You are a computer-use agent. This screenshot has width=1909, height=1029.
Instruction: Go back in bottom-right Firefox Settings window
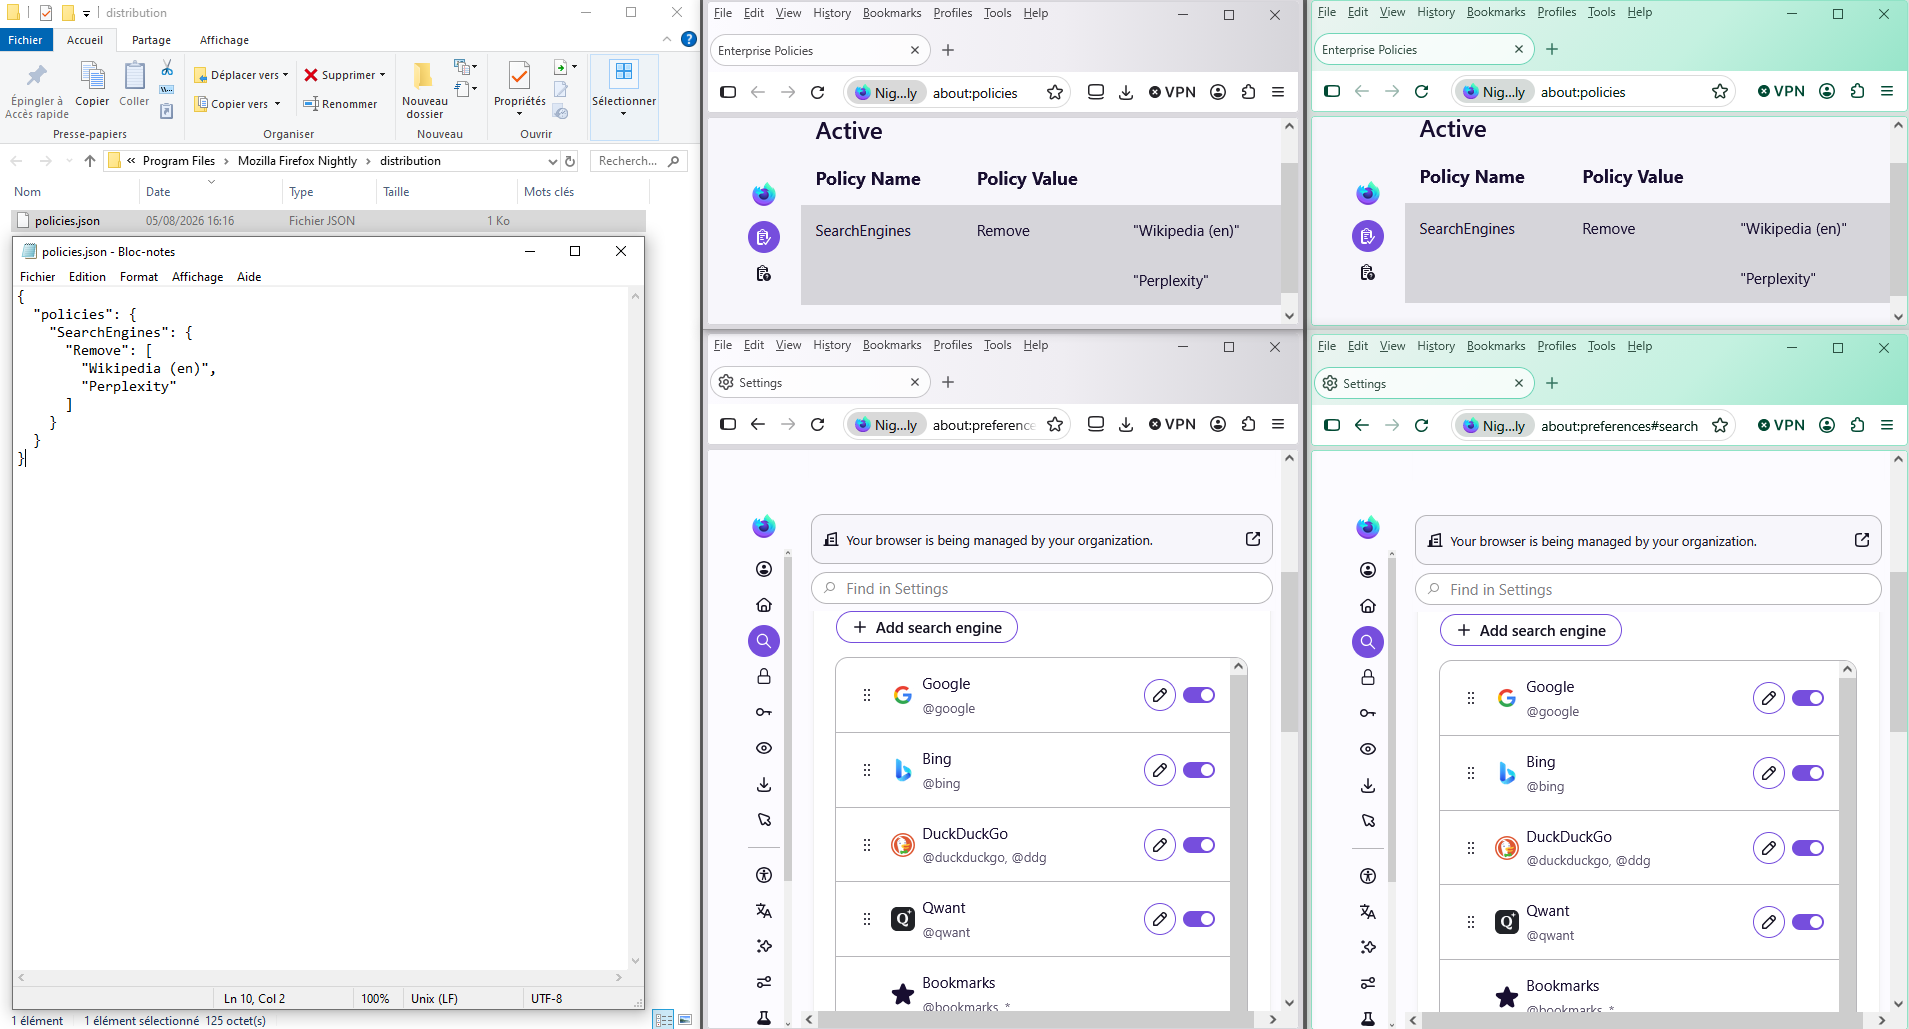pos(1362,425)
